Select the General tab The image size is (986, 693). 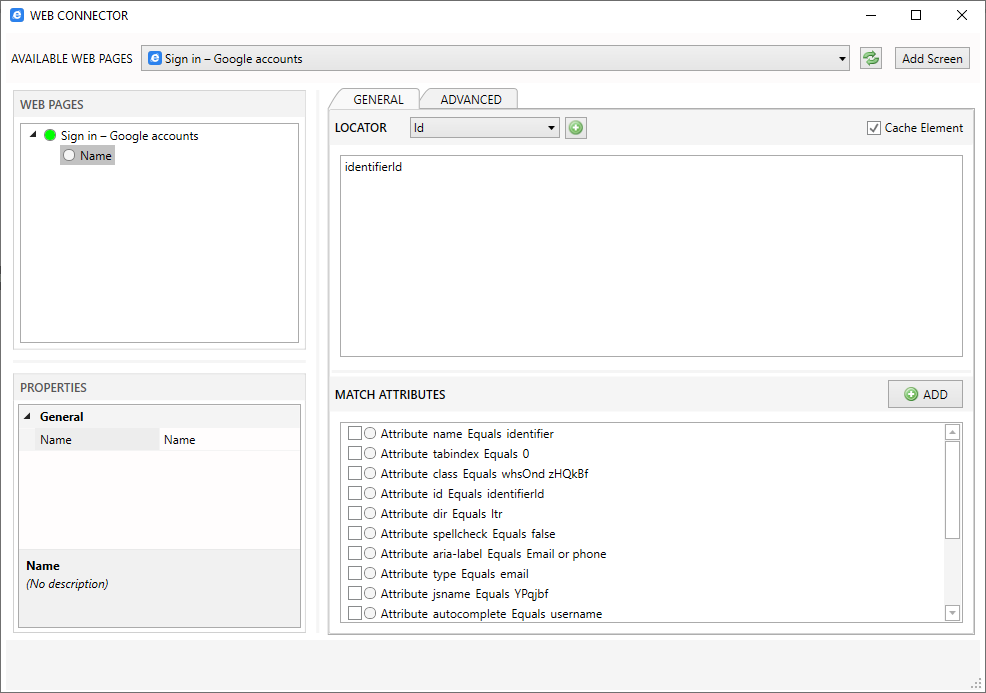[380, 99]
